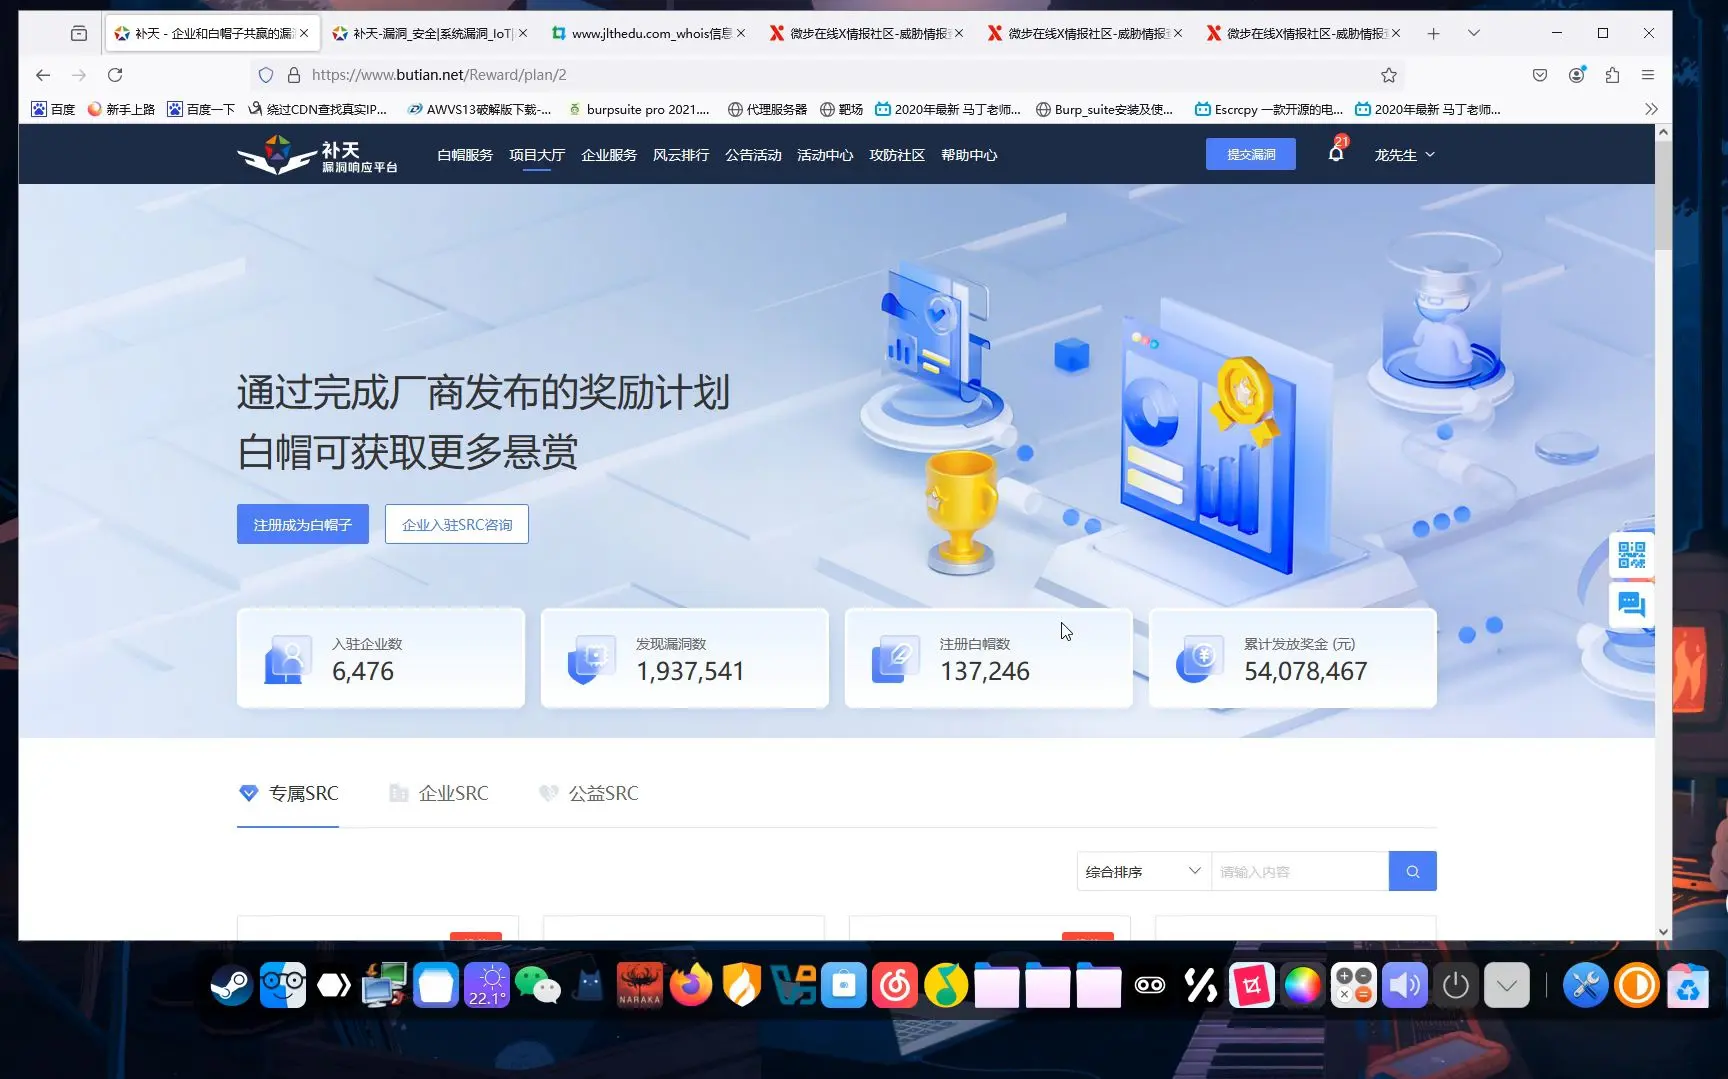Click the tracking protection shield icon
Image resolution: width=1728 pixels, height=1079 pixels.
tap(264, 74)
